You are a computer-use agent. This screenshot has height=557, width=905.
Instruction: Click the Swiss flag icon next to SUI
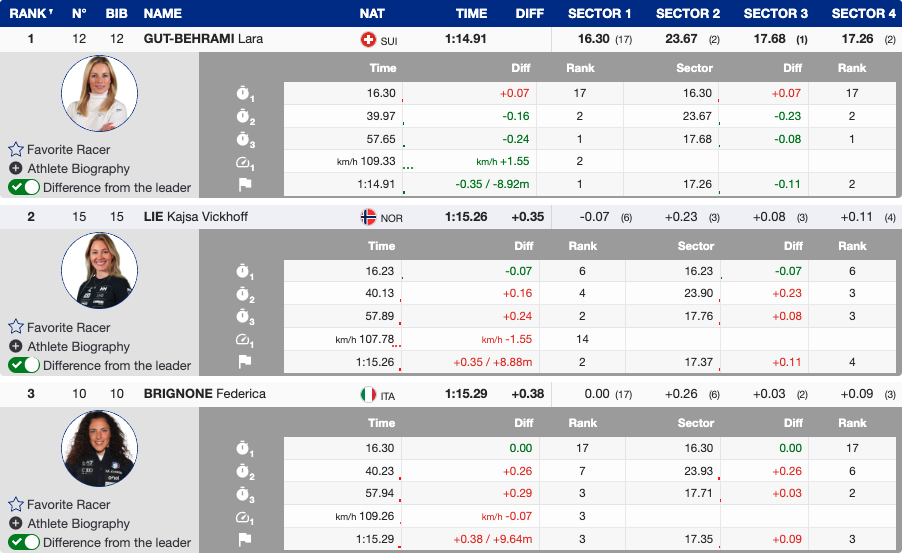(x=368, y=39)
